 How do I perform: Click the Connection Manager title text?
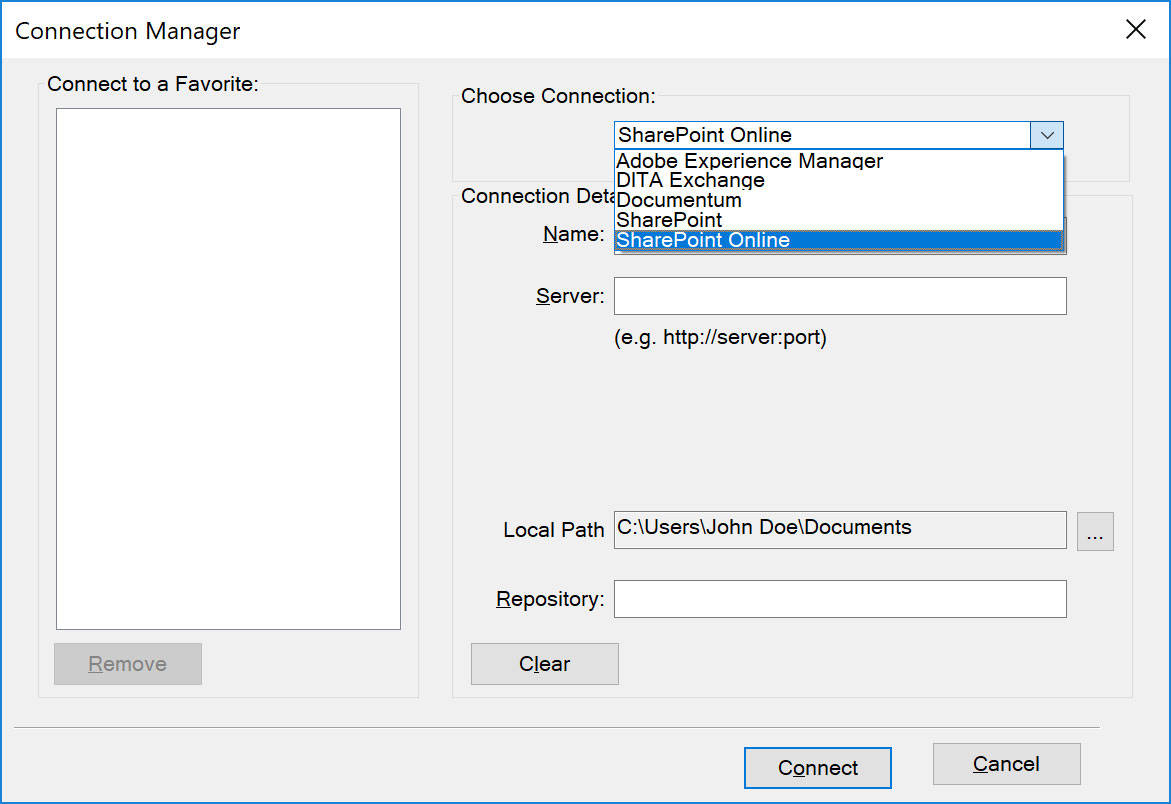(127, 31)
